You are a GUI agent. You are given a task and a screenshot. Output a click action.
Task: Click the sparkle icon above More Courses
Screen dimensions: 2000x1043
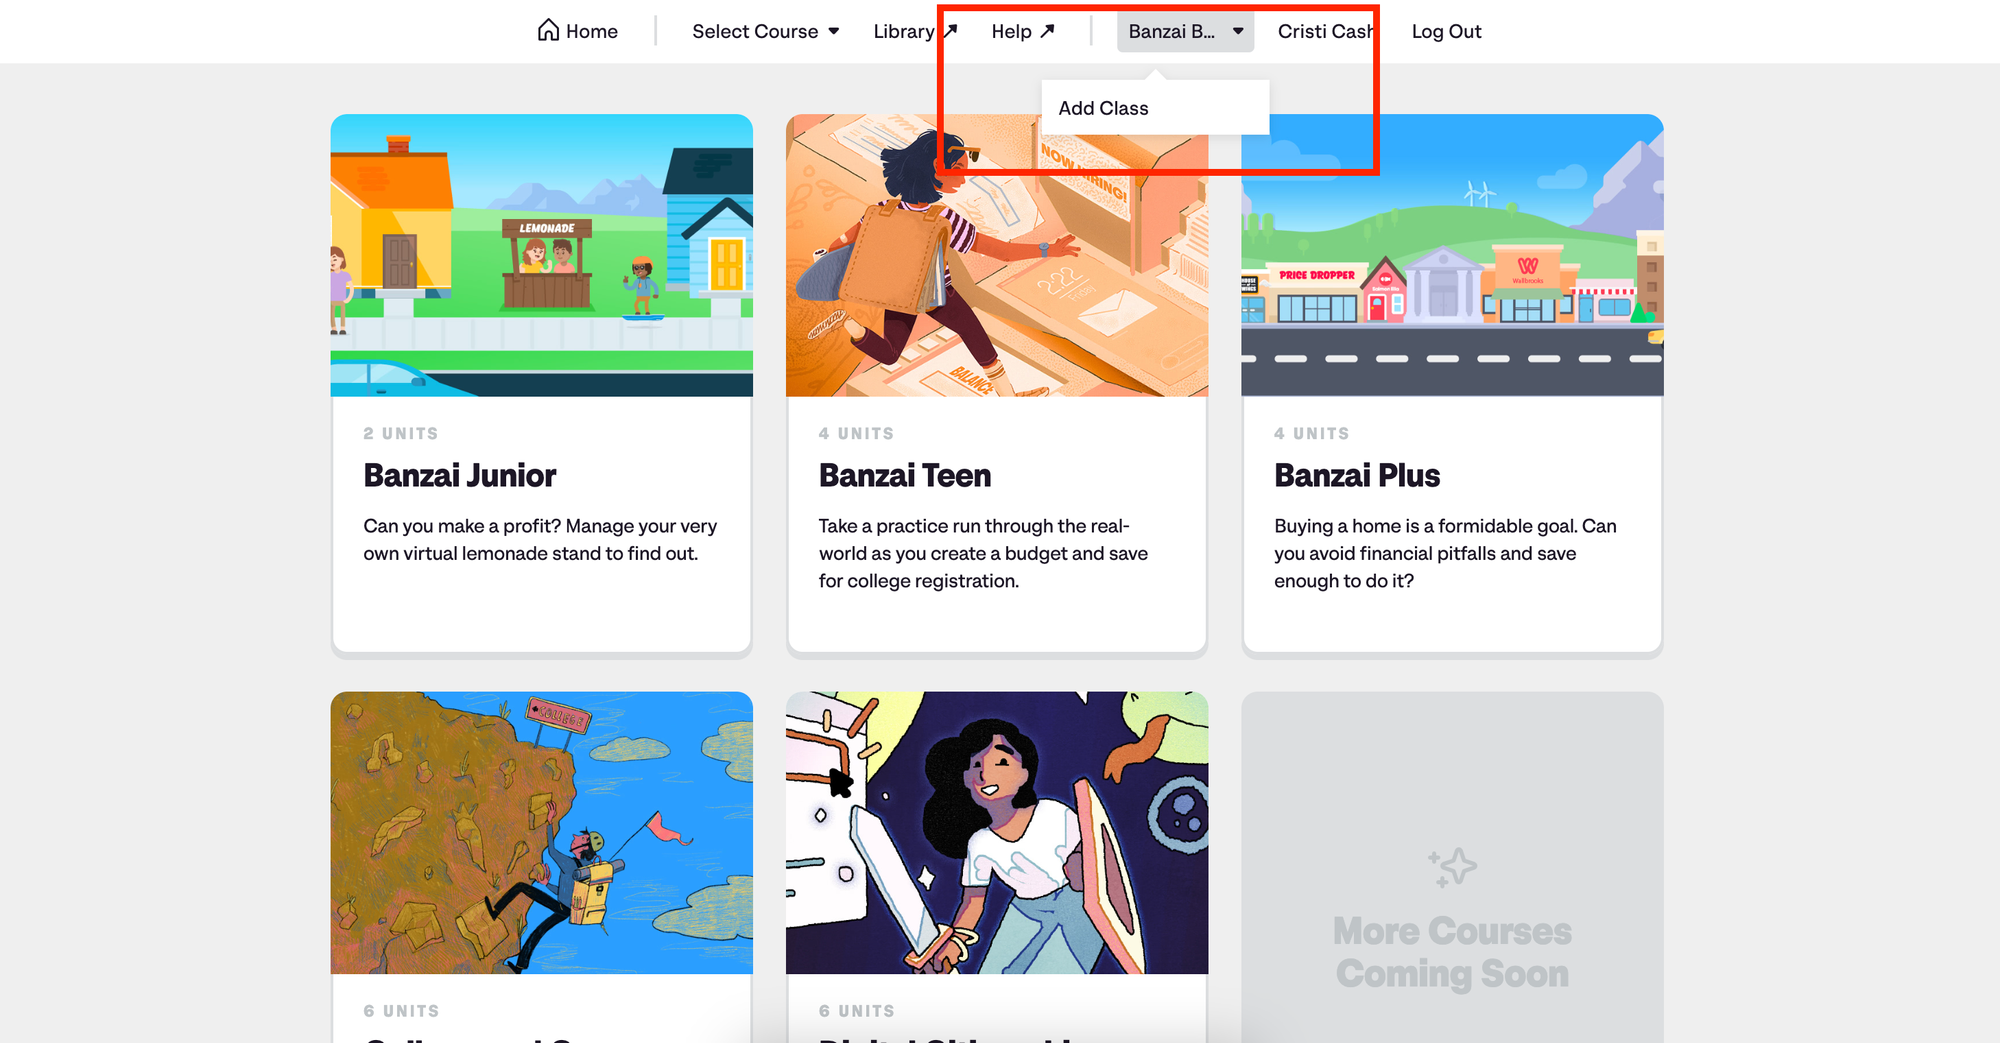tap(1452, 867)
